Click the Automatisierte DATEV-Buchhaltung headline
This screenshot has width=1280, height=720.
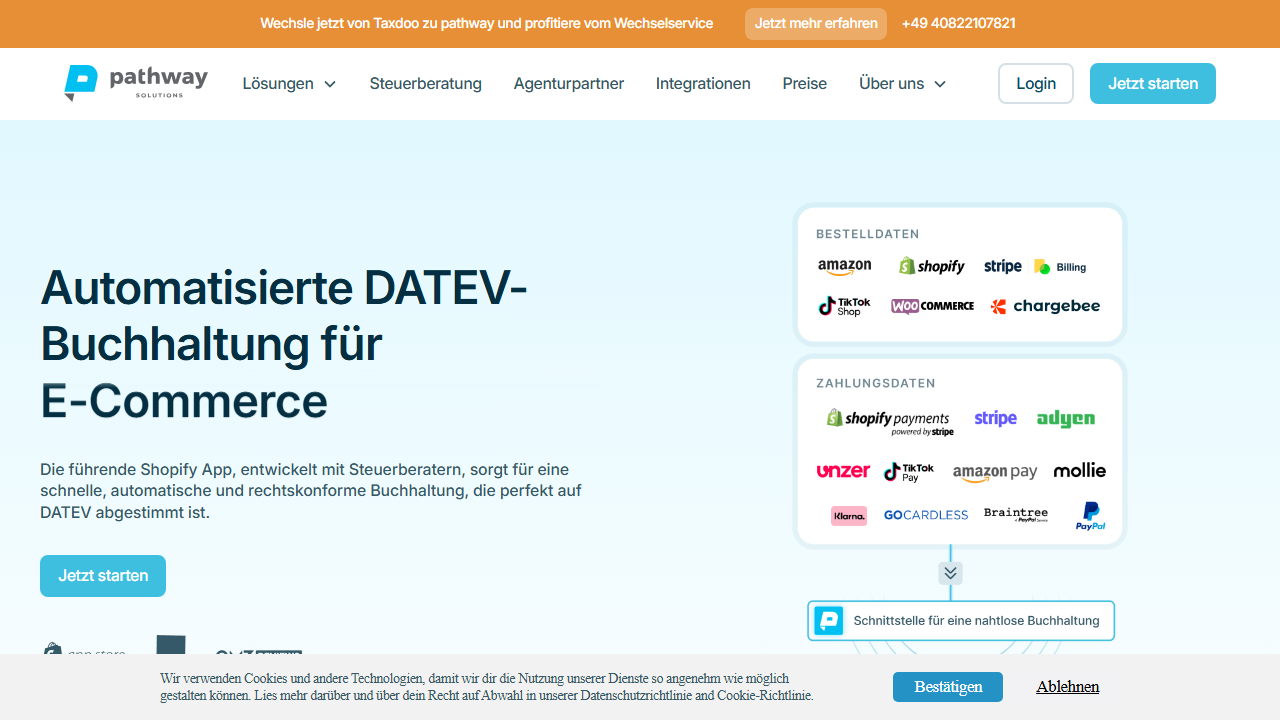pyautogui.click(x=284, y=344)
